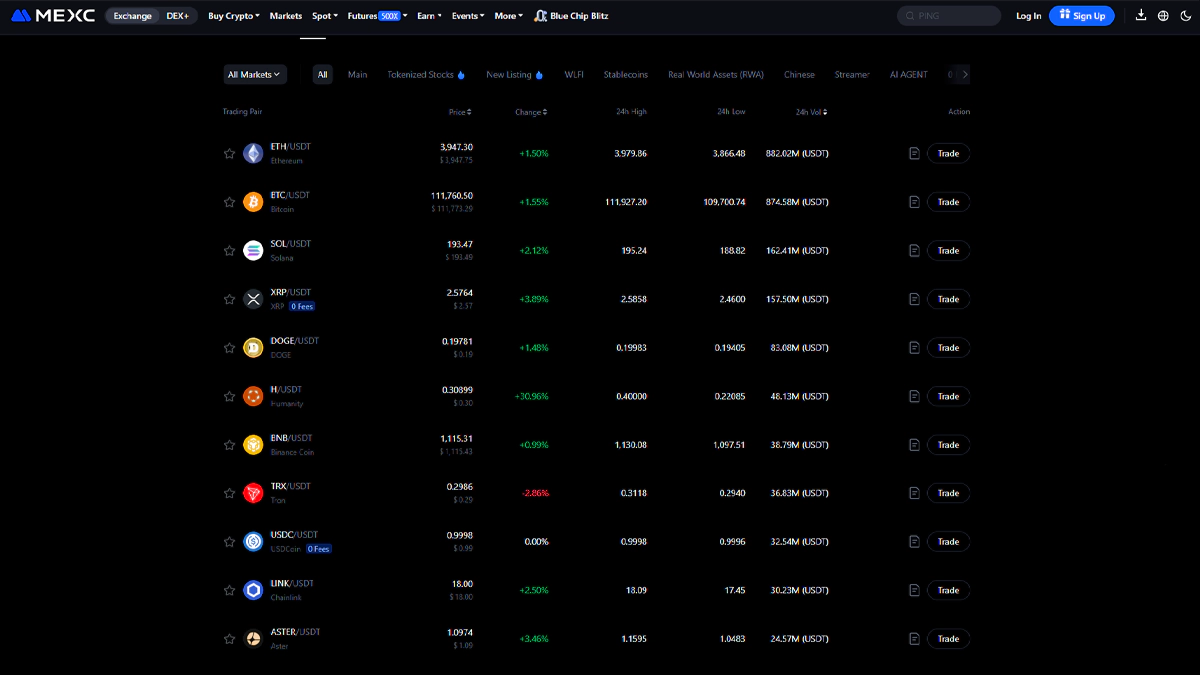Expand the All Markets dropdown
Viewport: 1200px width, 675px height.
coord(254,74)
